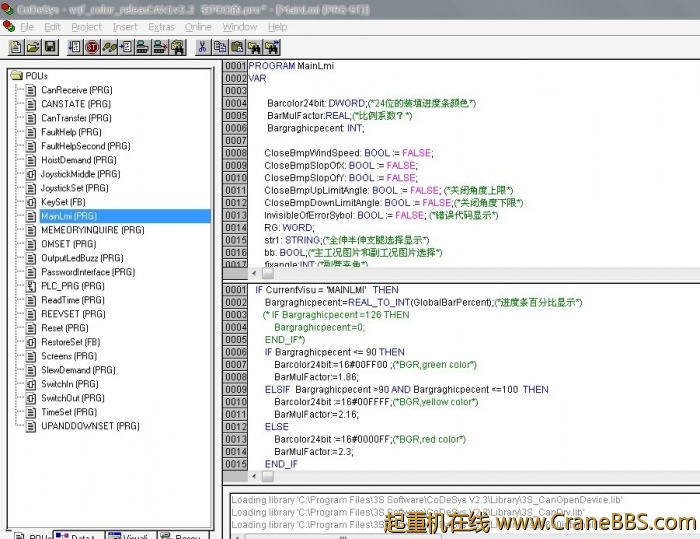This screenshot has width=700, height=539.
Task: Click the Open project toolbar icon
Action: tap(33, 47)
